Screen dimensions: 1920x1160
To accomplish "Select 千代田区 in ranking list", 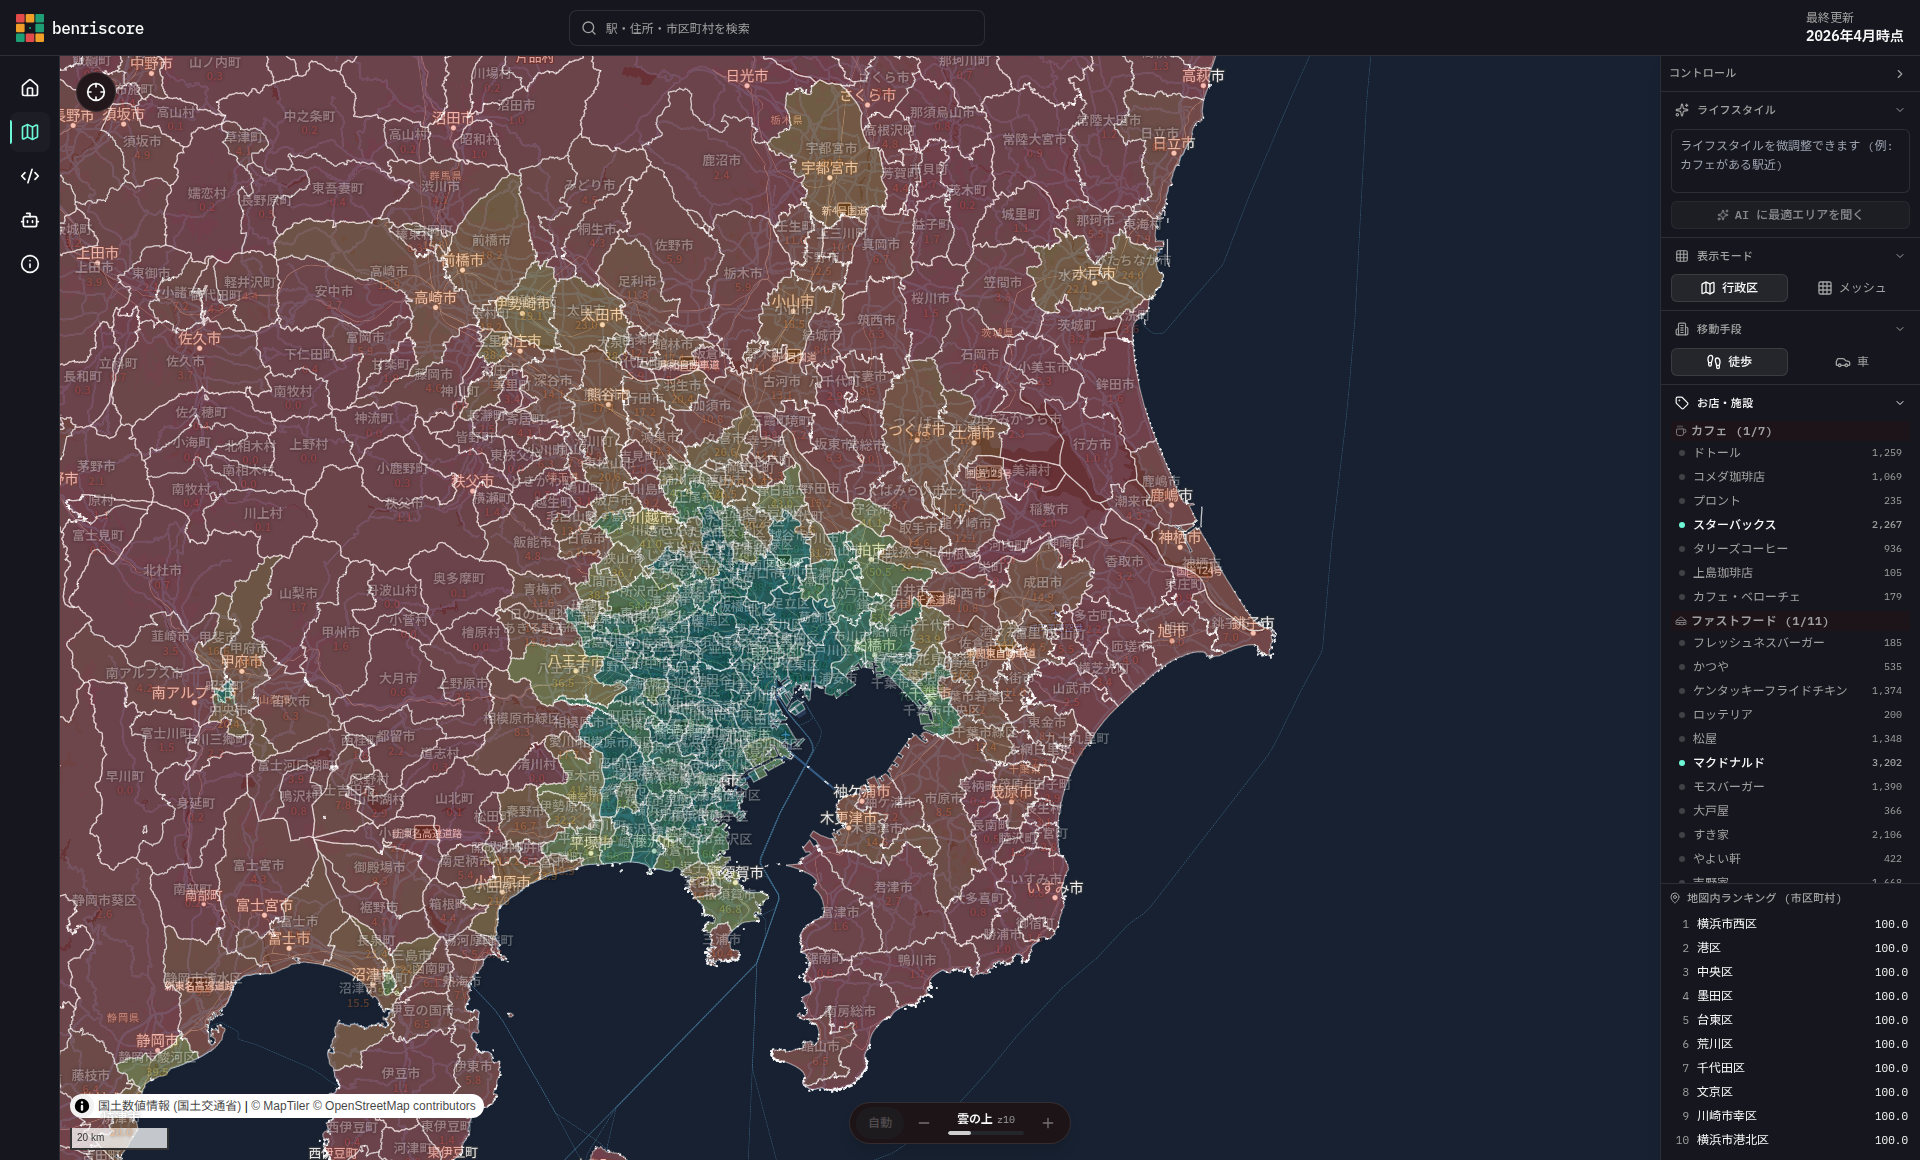I will [1790, 1068].
